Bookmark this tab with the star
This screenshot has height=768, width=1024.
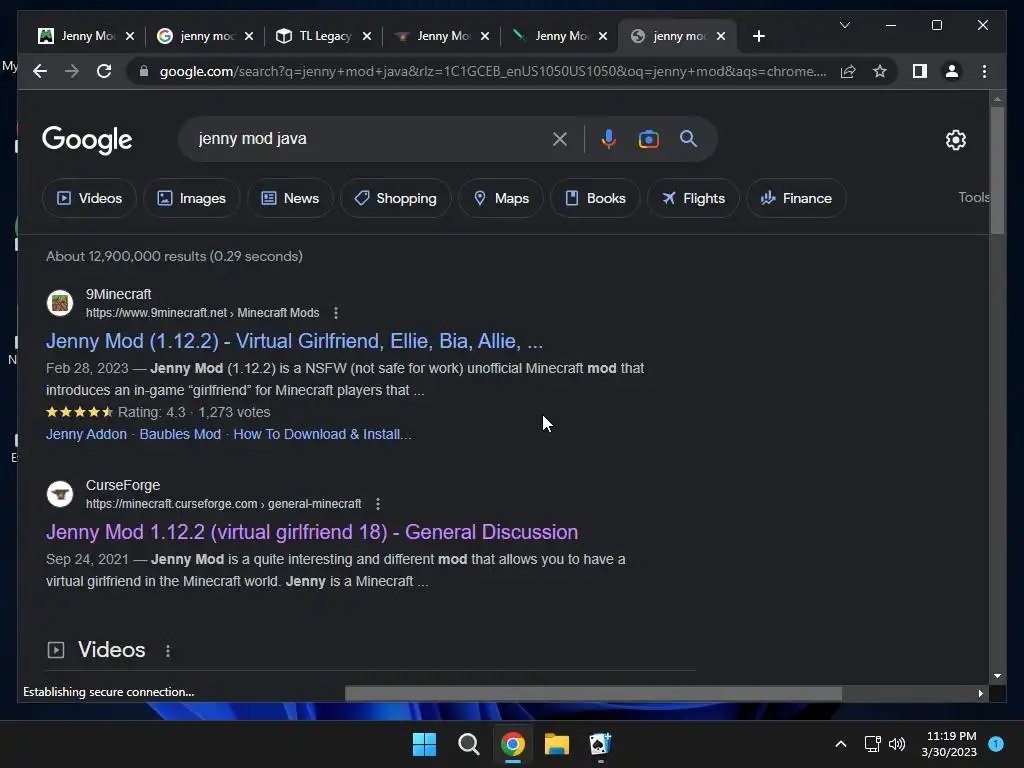pos(880,71)
